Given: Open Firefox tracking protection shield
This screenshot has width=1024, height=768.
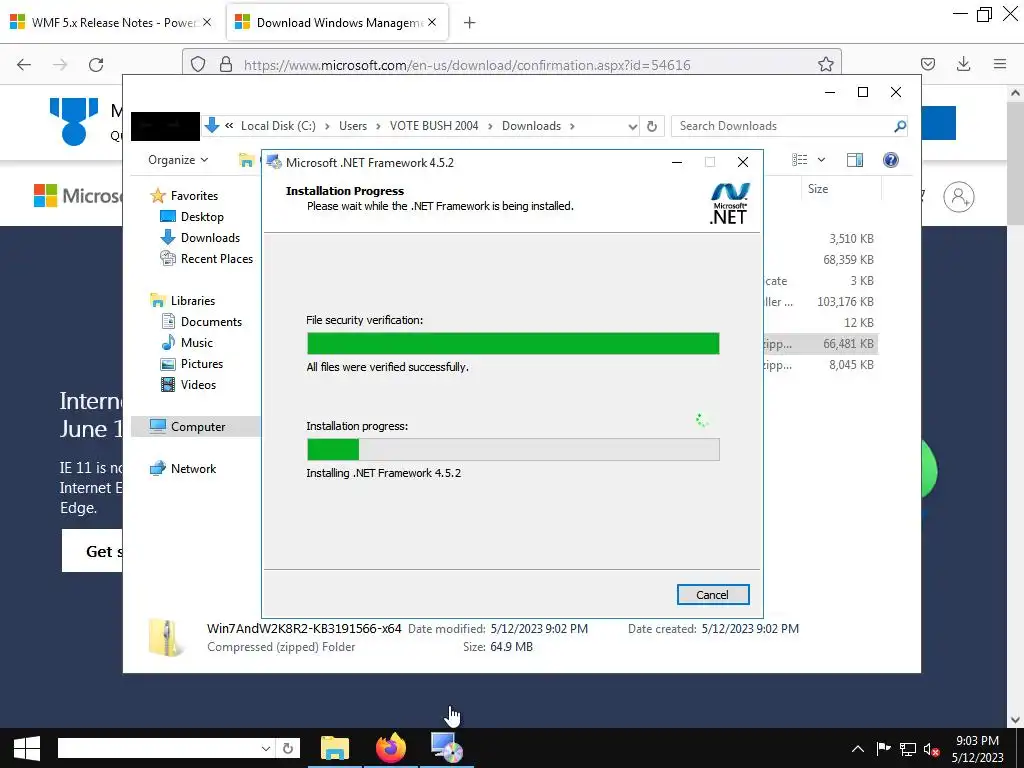Looking at the screenshot, I should pos(198,64).
